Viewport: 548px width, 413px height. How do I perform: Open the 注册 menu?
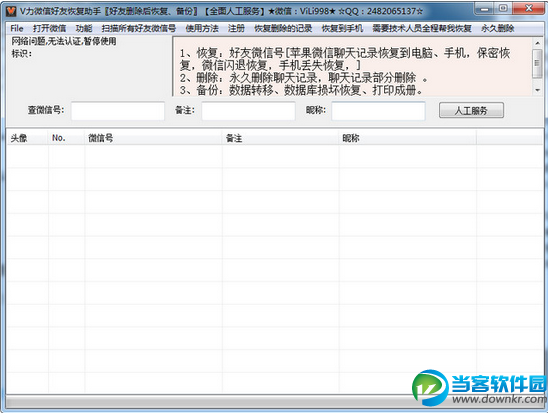[236, 28]
